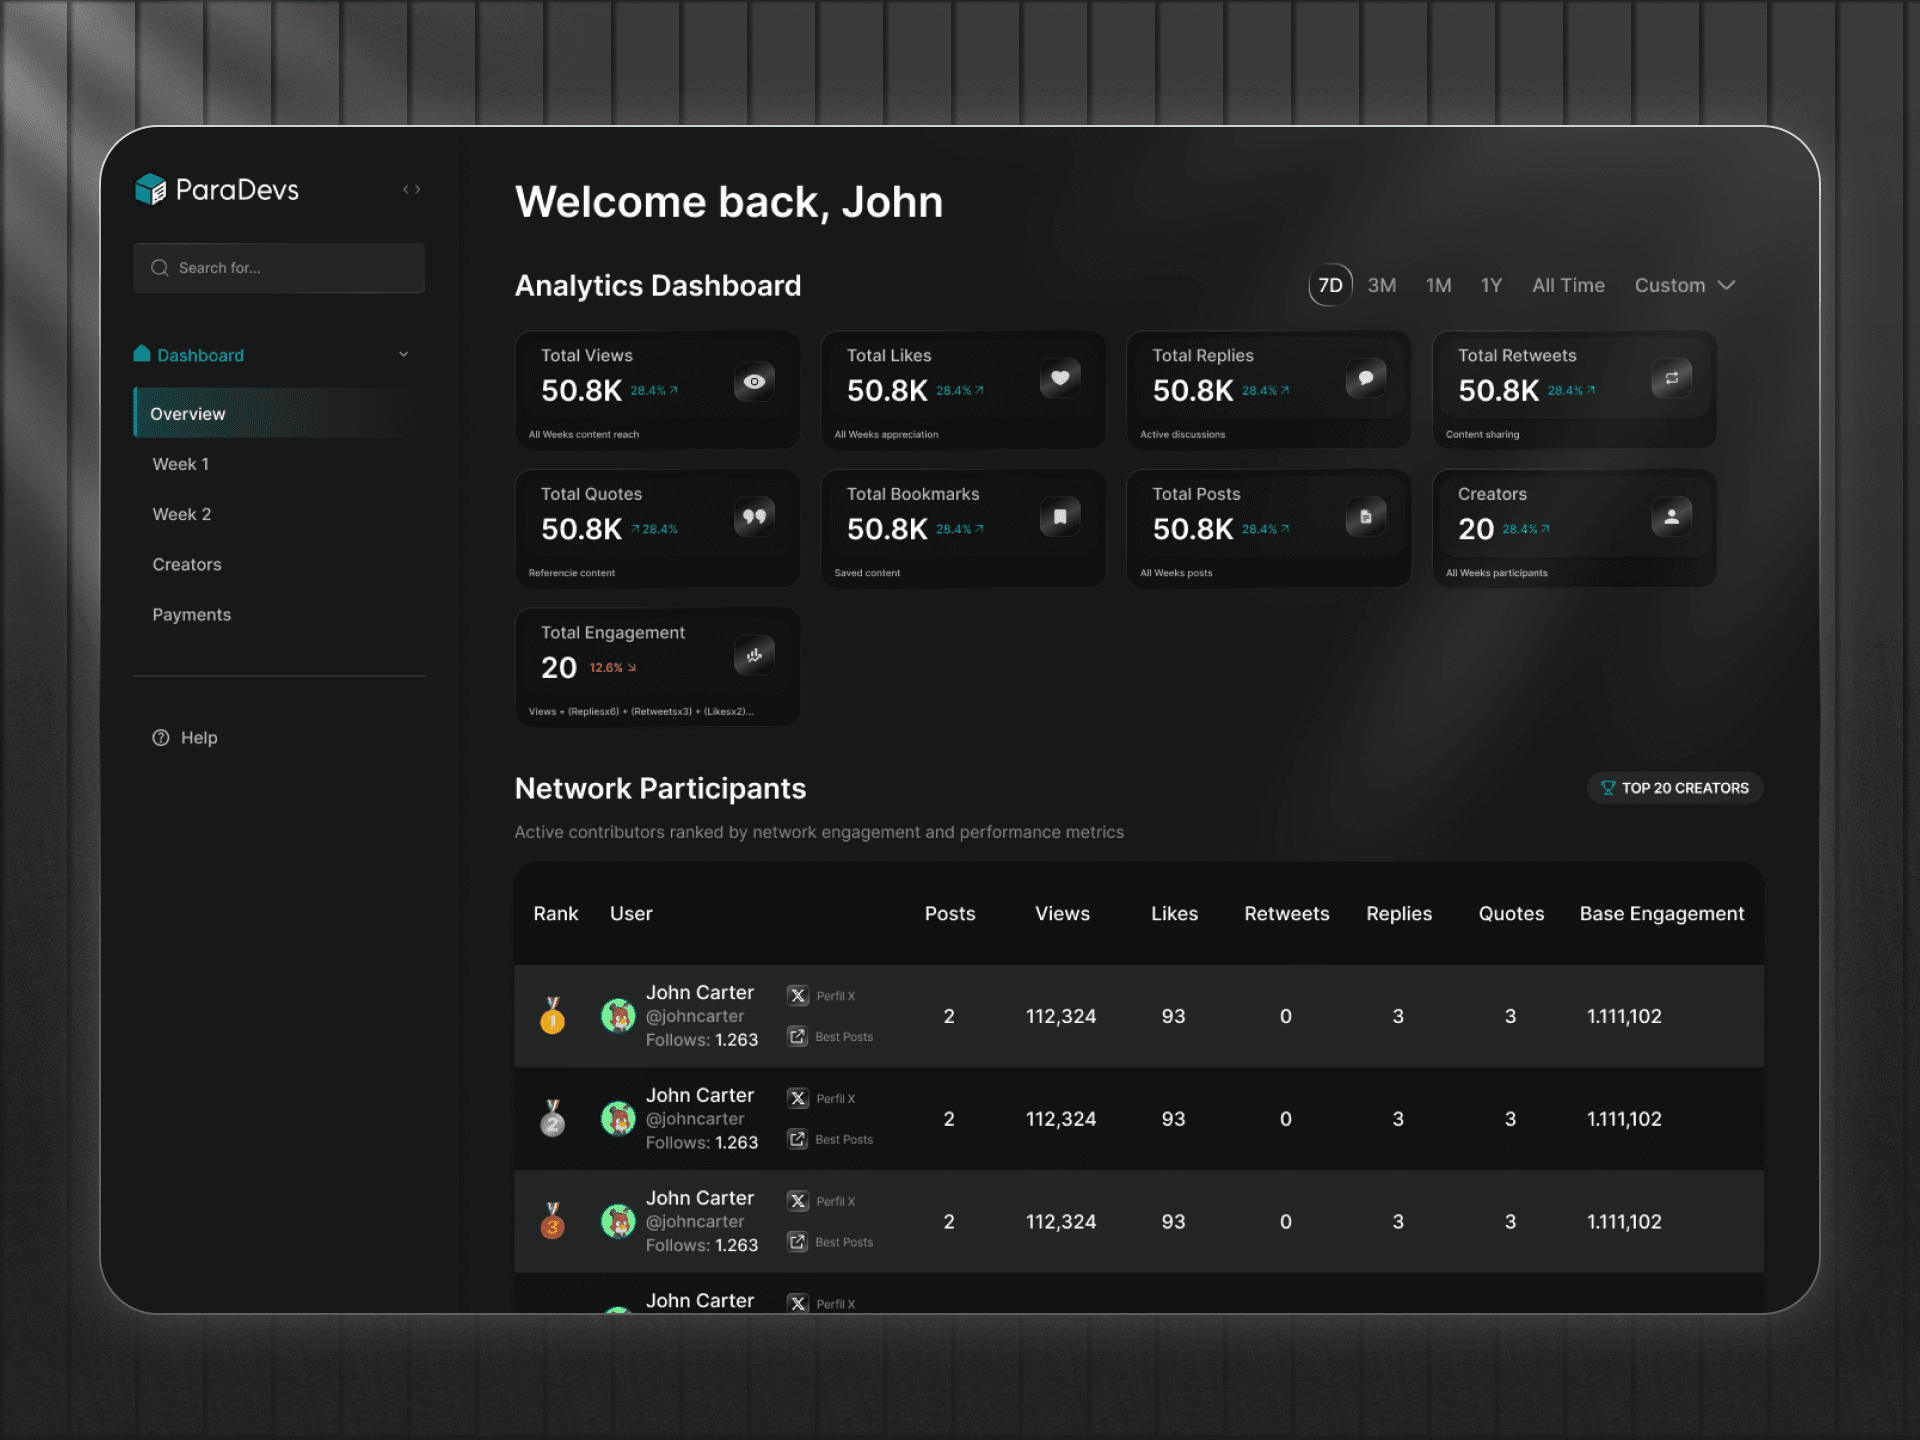
Task: Open Best Posts link for rank 1
Action: tap(844, 1037)
